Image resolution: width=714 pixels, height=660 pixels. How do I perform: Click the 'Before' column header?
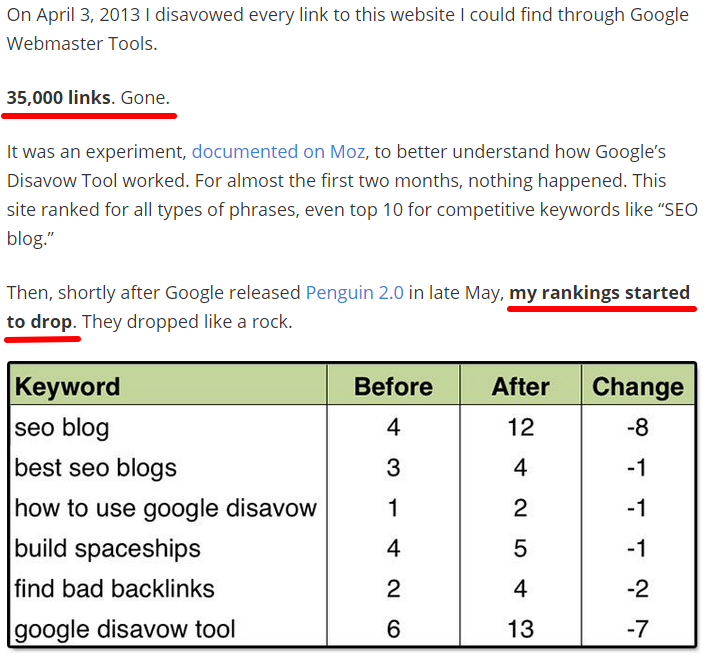(x=393, y=387)
